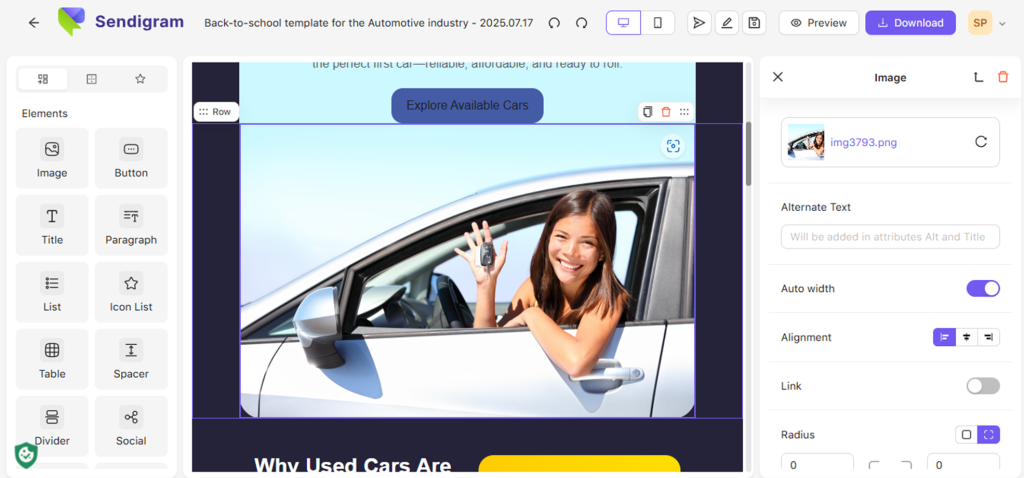
Task: Switch to mobile view
Action: pyautogui.click(x=658, y=23)
